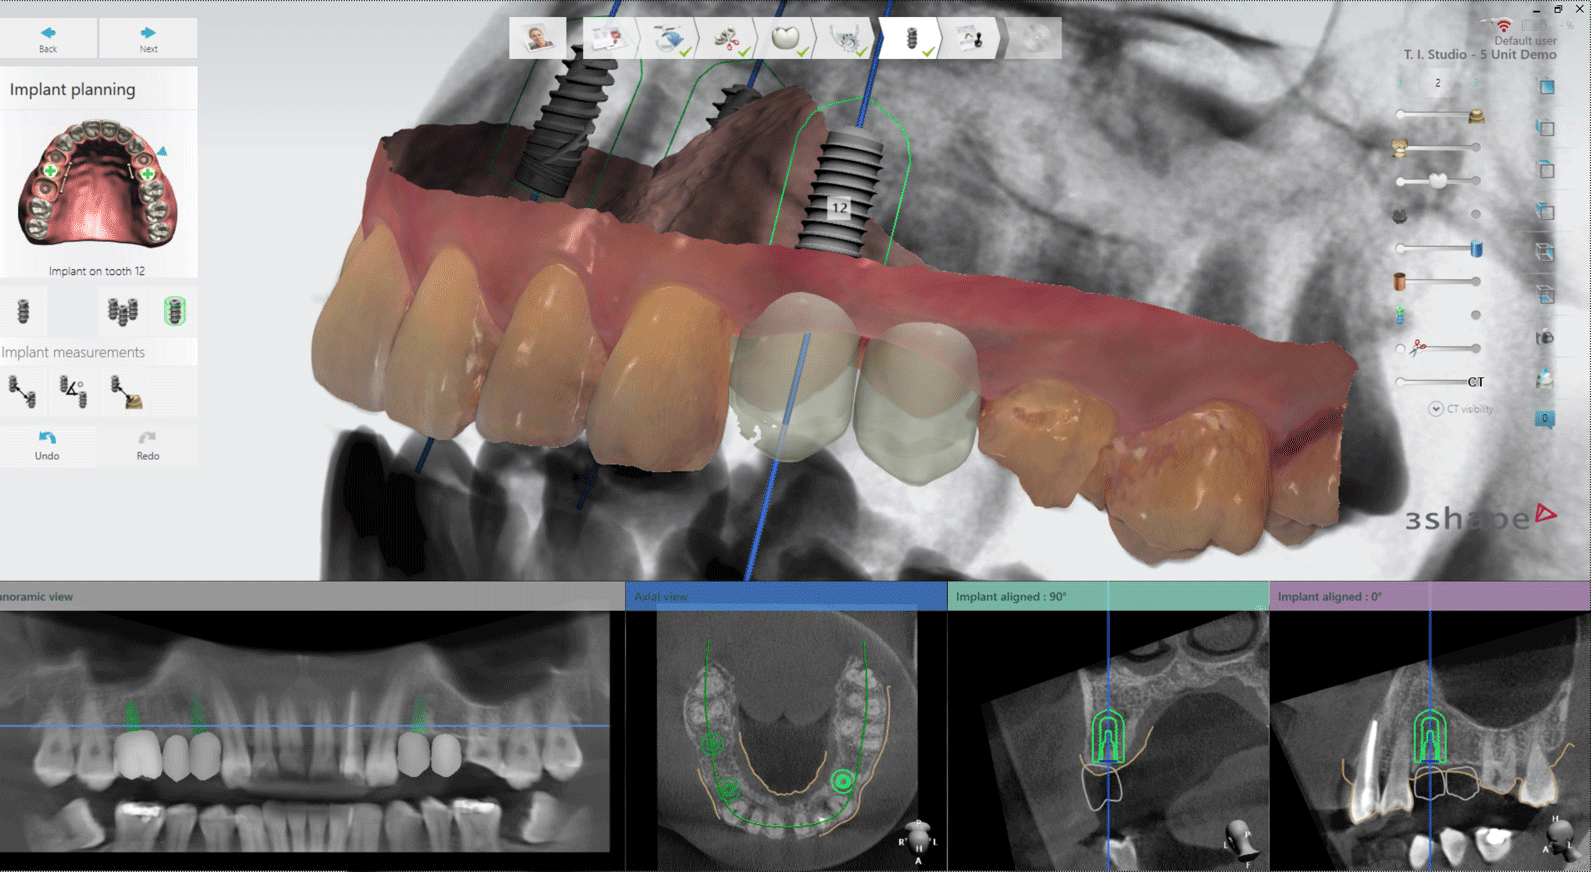
Task: Select the implant safety zone tool
Action: [x=174, y=312]
